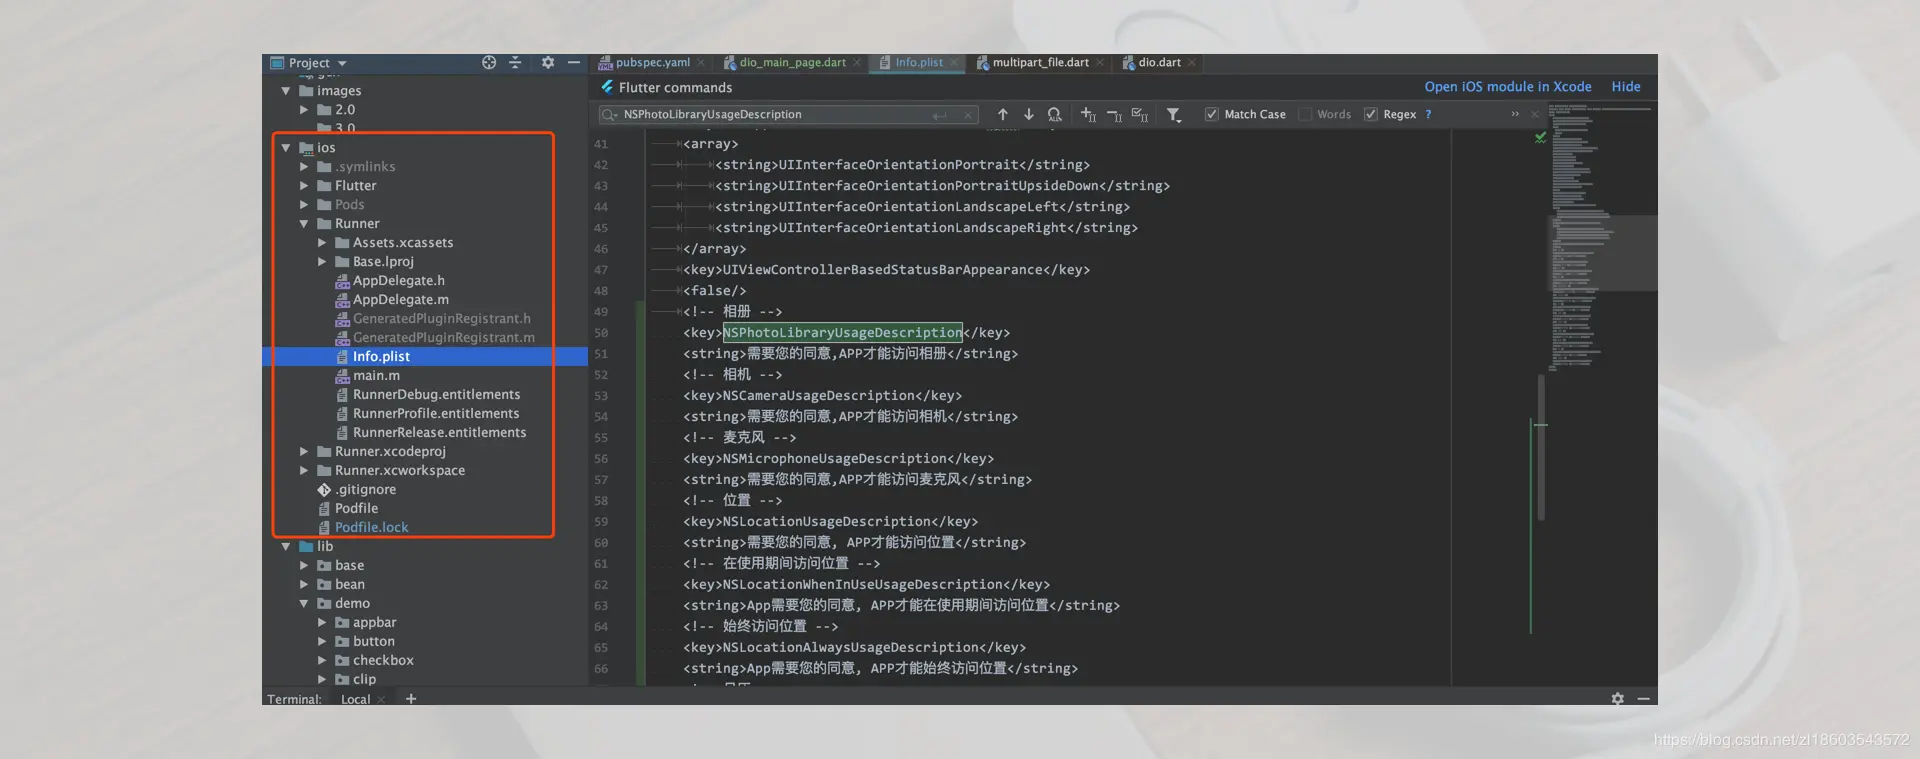Select all occurrences icon in find bar
This screenshot has height=759, width=1920.
[x=1140, y=115]
